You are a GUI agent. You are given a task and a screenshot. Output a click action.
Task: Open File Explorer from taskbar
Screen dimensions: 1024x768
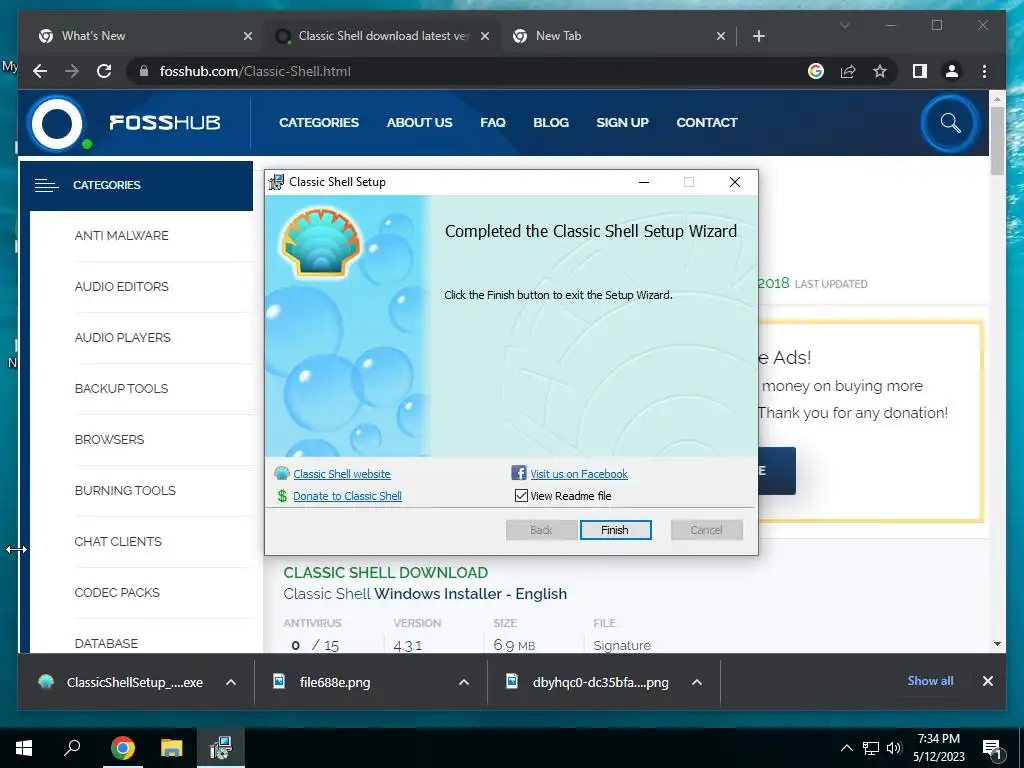click(172, 748)
